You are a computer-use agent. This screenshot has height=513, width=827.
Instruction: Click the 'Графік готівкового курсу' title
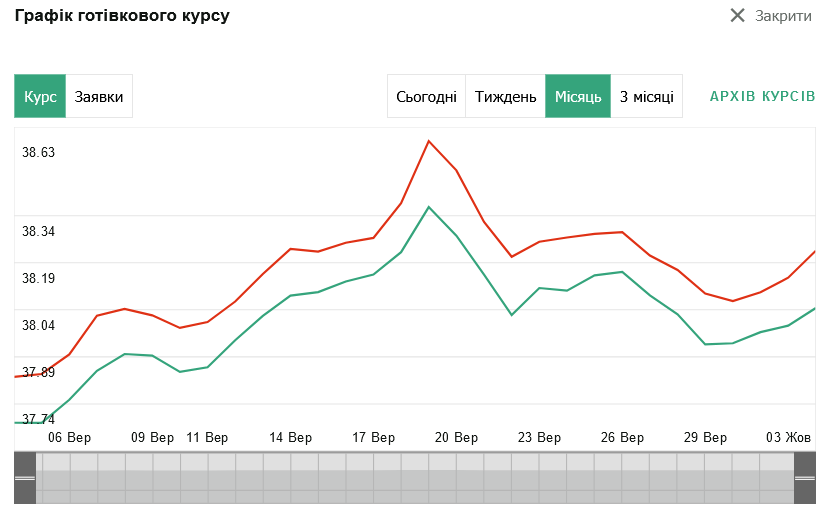pos(121,16)
